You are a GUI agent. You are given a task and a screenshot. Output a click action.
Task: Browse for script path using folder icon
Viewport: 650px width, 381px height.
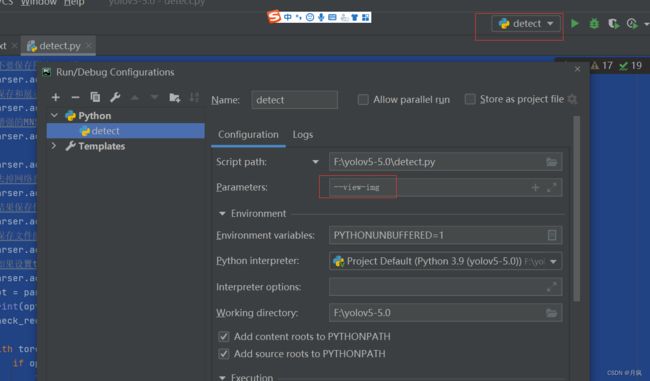click(551, 162)
